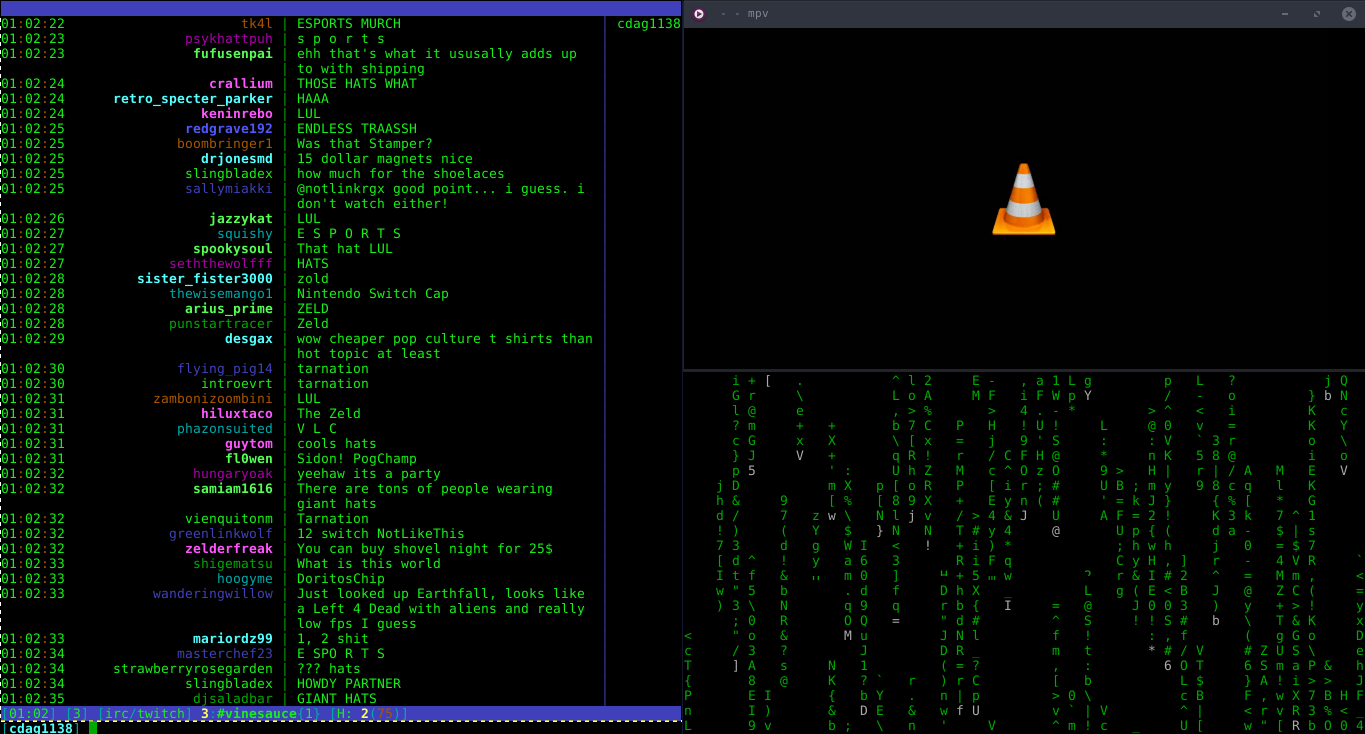Click username introevrt
The width and height of the screenshot is (1365, 734).
tap(237, 384)
